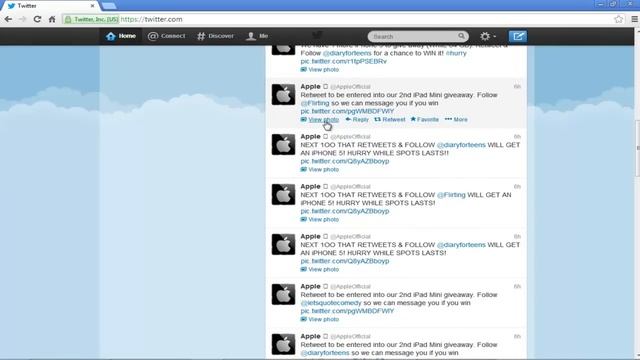Image resolution: width=640 pixels, height=360 pixels.
Task: Click @diaryforteens in LASTS!! iPhone tweet
Action: coord(461,145)
